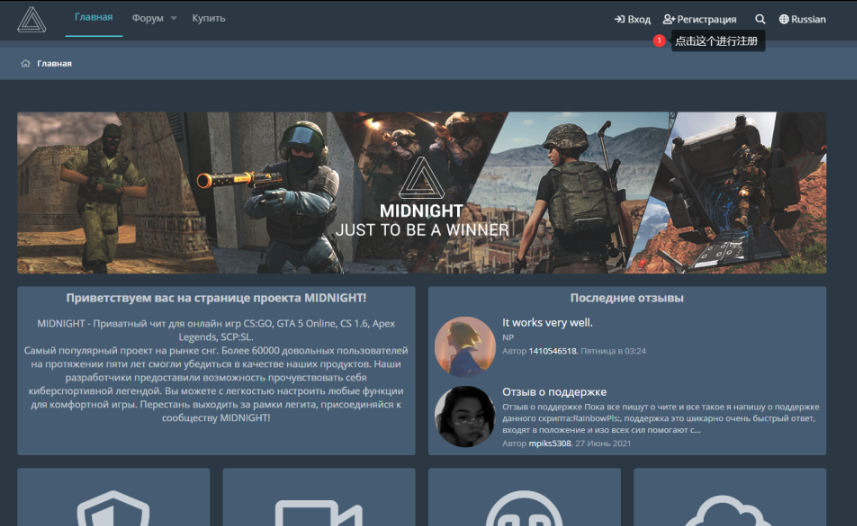Click the Вход login link
Image resolution: width=857 pixels, height=526 pixels.
pos(632,19)
